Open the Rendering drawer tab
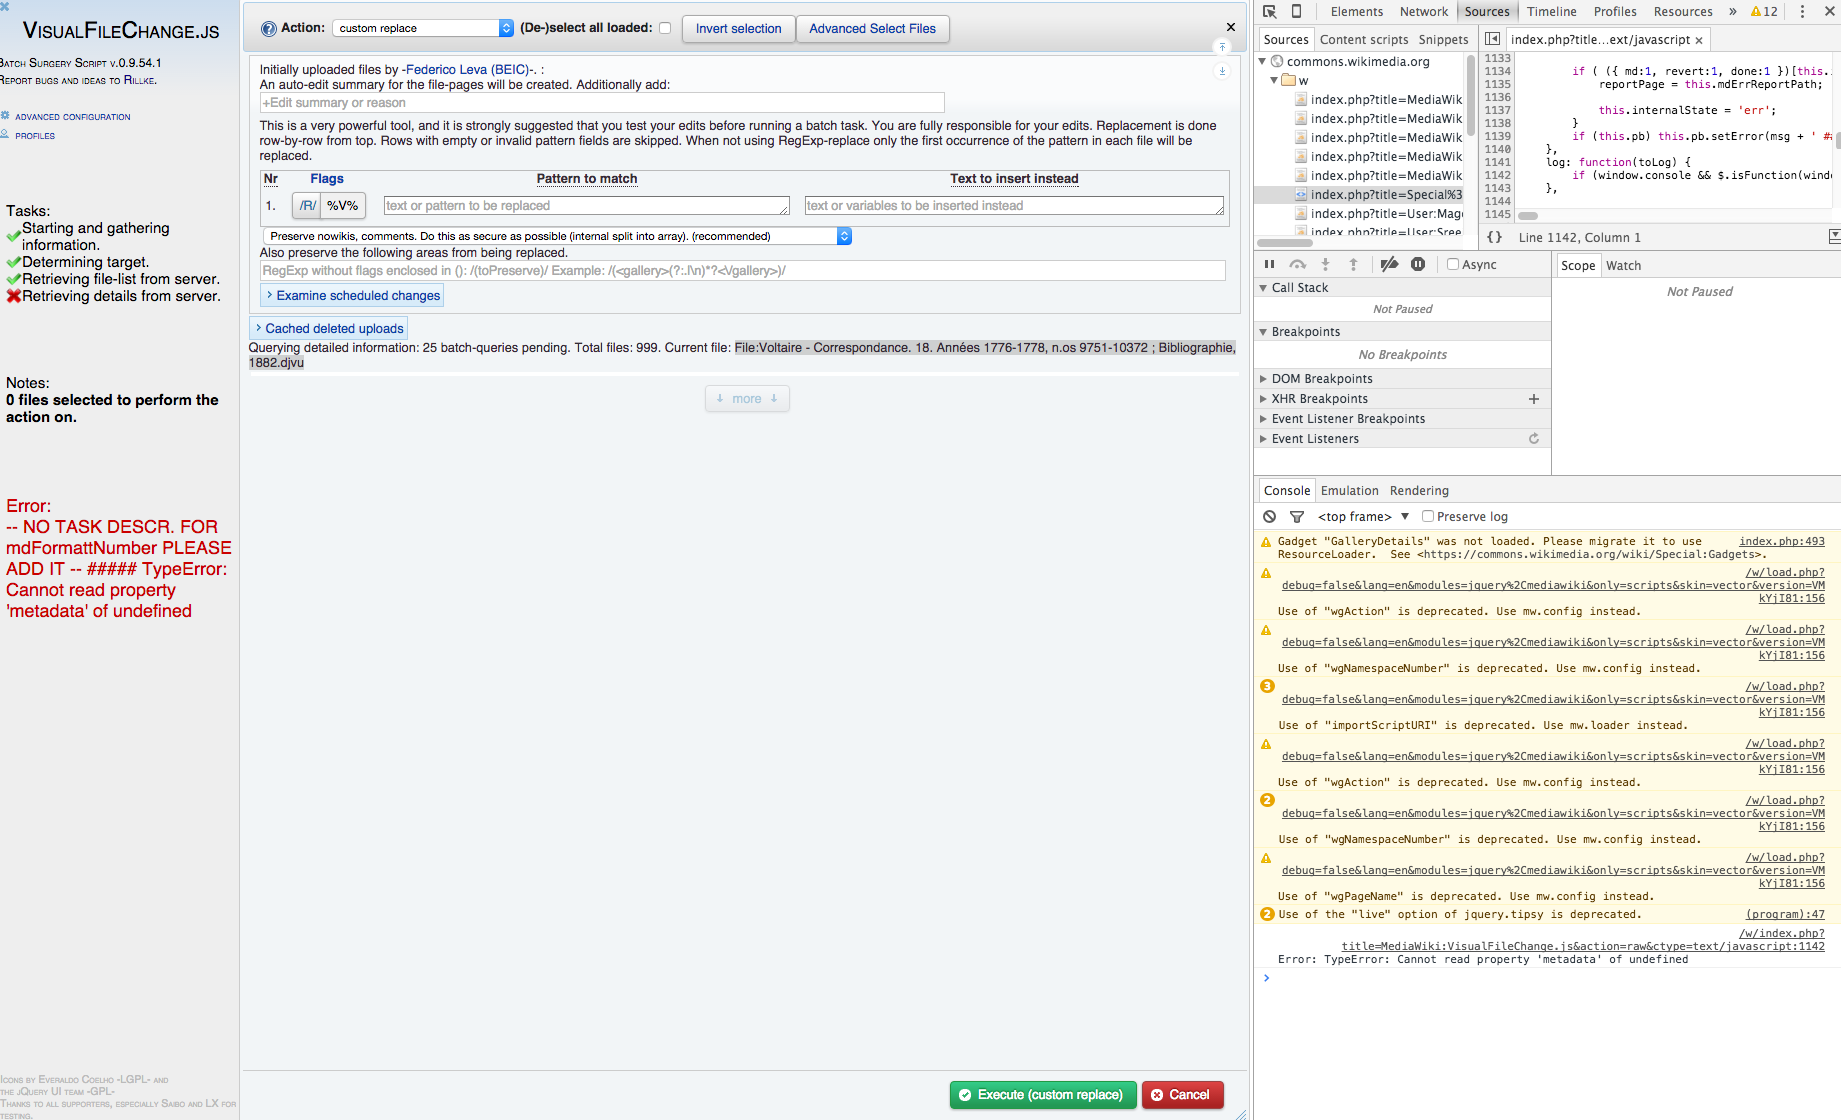This screenshot has width=1841, height=1120. tap(1419, 491)
